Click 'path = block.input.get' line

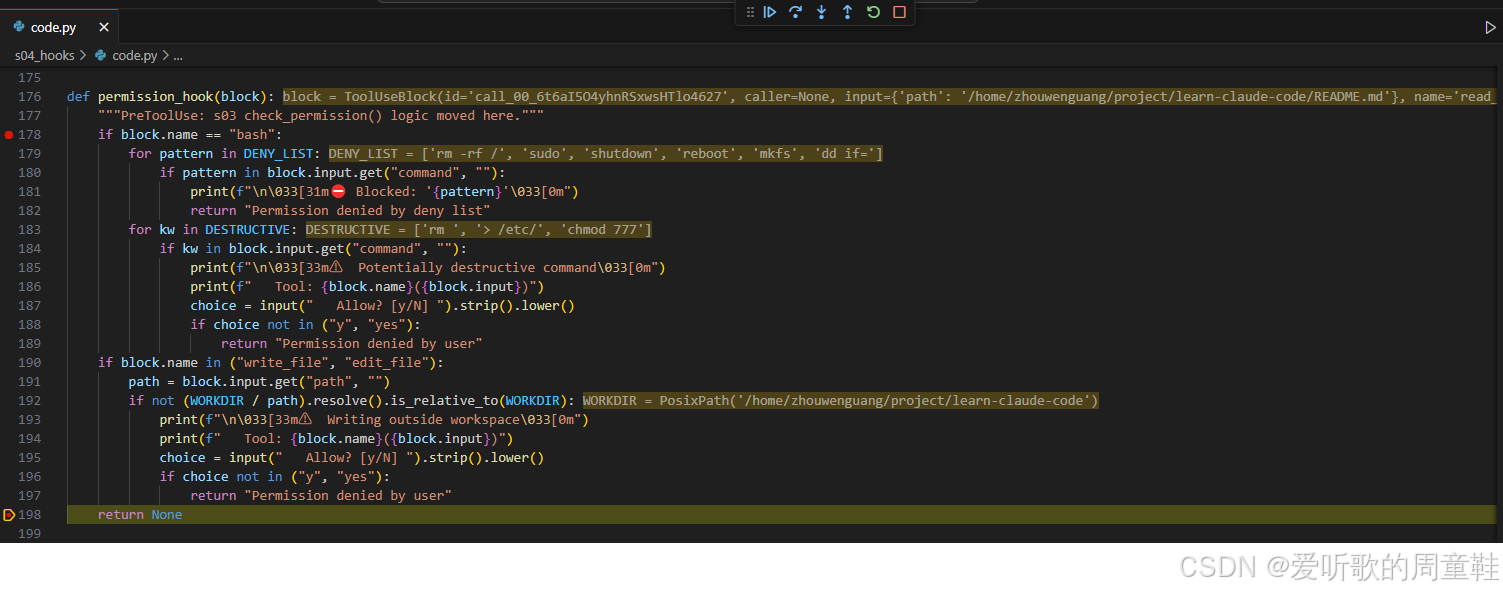point(259,381)
